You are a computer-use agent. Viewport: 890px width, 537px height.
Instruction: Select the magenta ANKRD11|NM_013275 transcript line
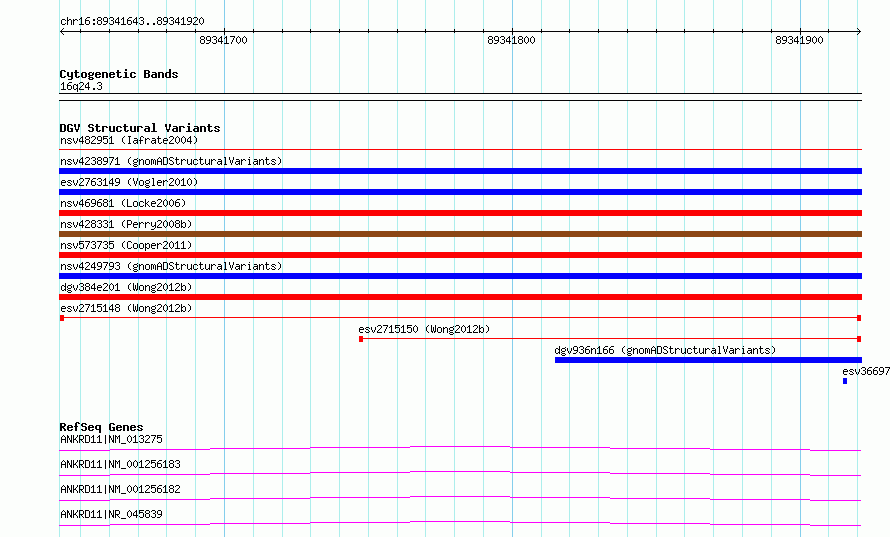[460, 448]
